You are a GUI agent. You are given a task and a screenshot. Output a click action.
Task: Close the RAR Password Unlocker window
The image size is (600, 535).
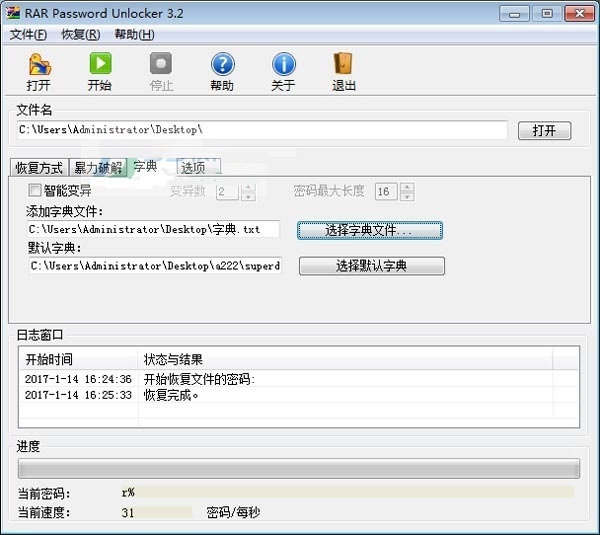pos(579,14)
